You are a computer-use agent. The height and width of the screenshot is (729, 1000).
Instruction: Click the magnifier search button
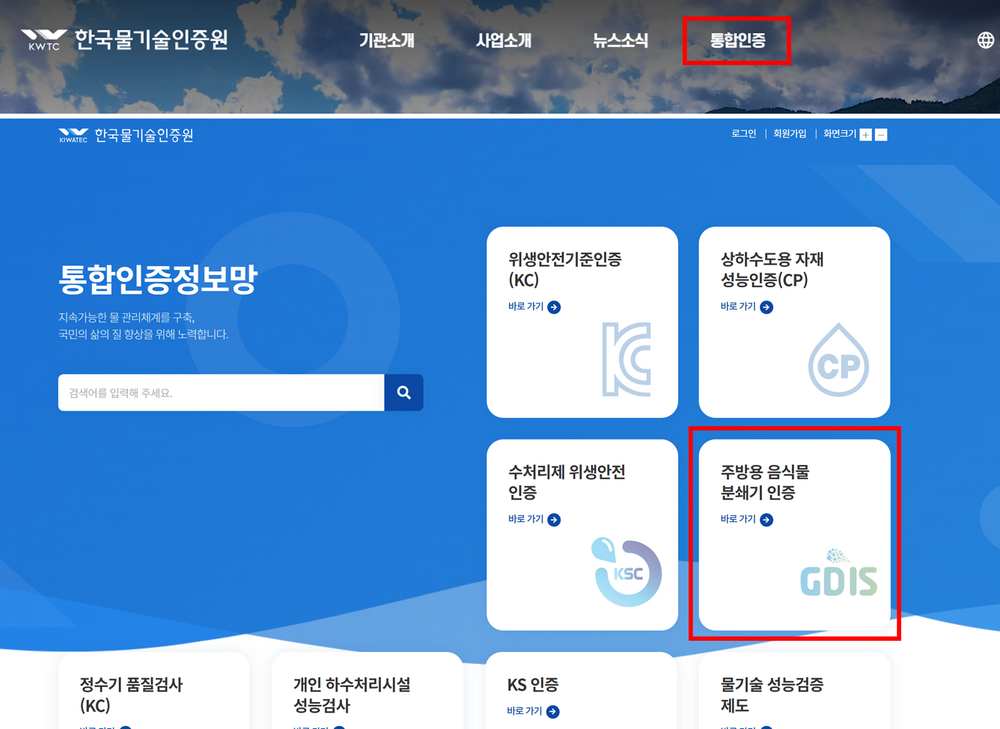click(404, 393)
